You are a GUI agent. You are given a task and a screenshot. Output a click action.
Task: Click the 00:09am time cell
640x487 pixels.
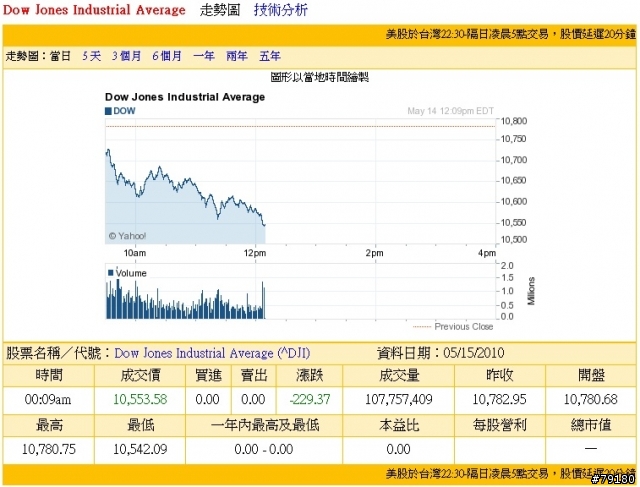pos(48,399)
